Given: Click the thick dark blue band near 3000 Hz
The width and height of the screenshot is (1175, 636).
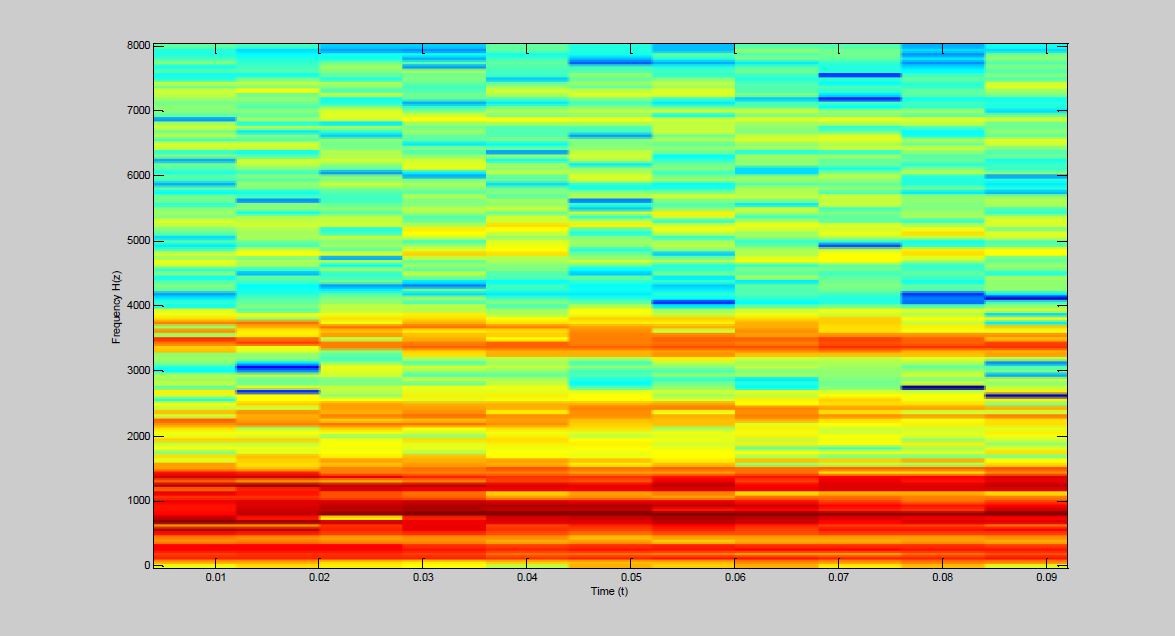Looking at the screenshot, I should point(277,368).
